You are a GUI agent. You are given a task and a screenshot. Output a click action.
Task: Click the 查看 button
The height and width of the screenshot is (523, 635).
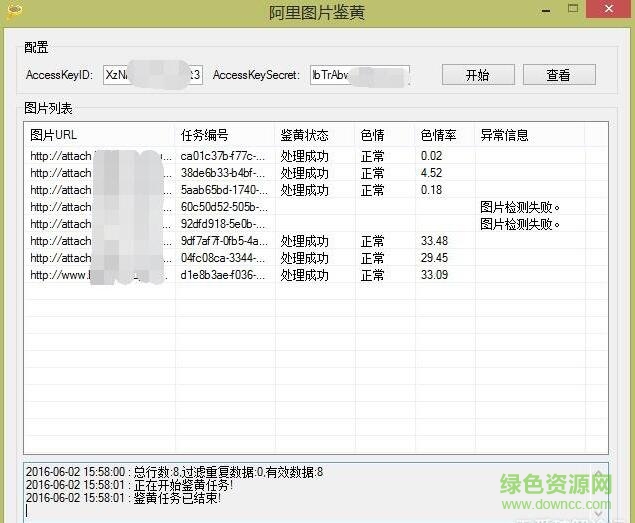point(558,75)
